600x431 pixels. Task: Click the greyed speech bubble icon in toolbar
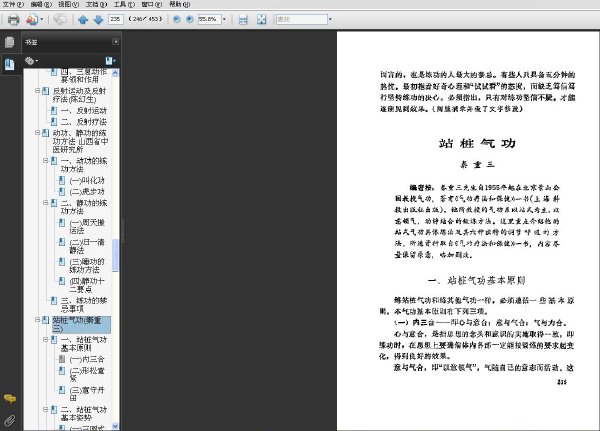point(60,19)
